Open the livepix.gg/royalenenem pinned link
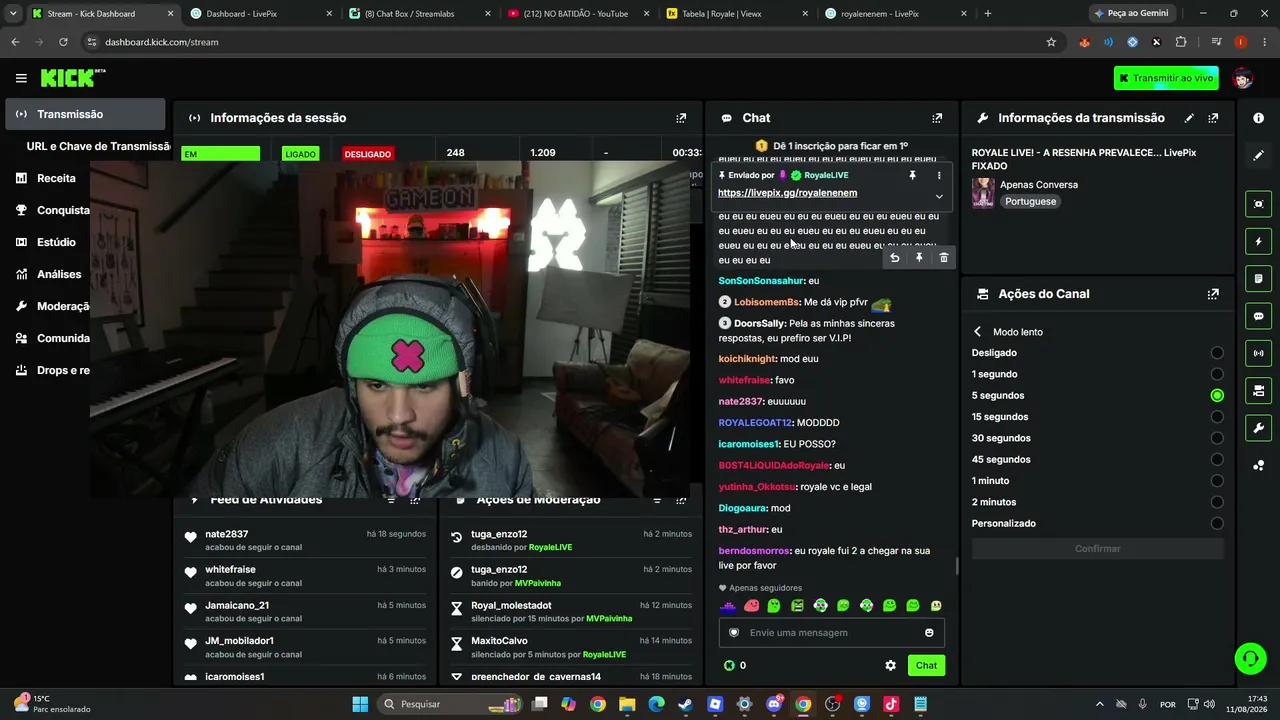The height and width of the screenshot is (720, 1280). (787, 193)
